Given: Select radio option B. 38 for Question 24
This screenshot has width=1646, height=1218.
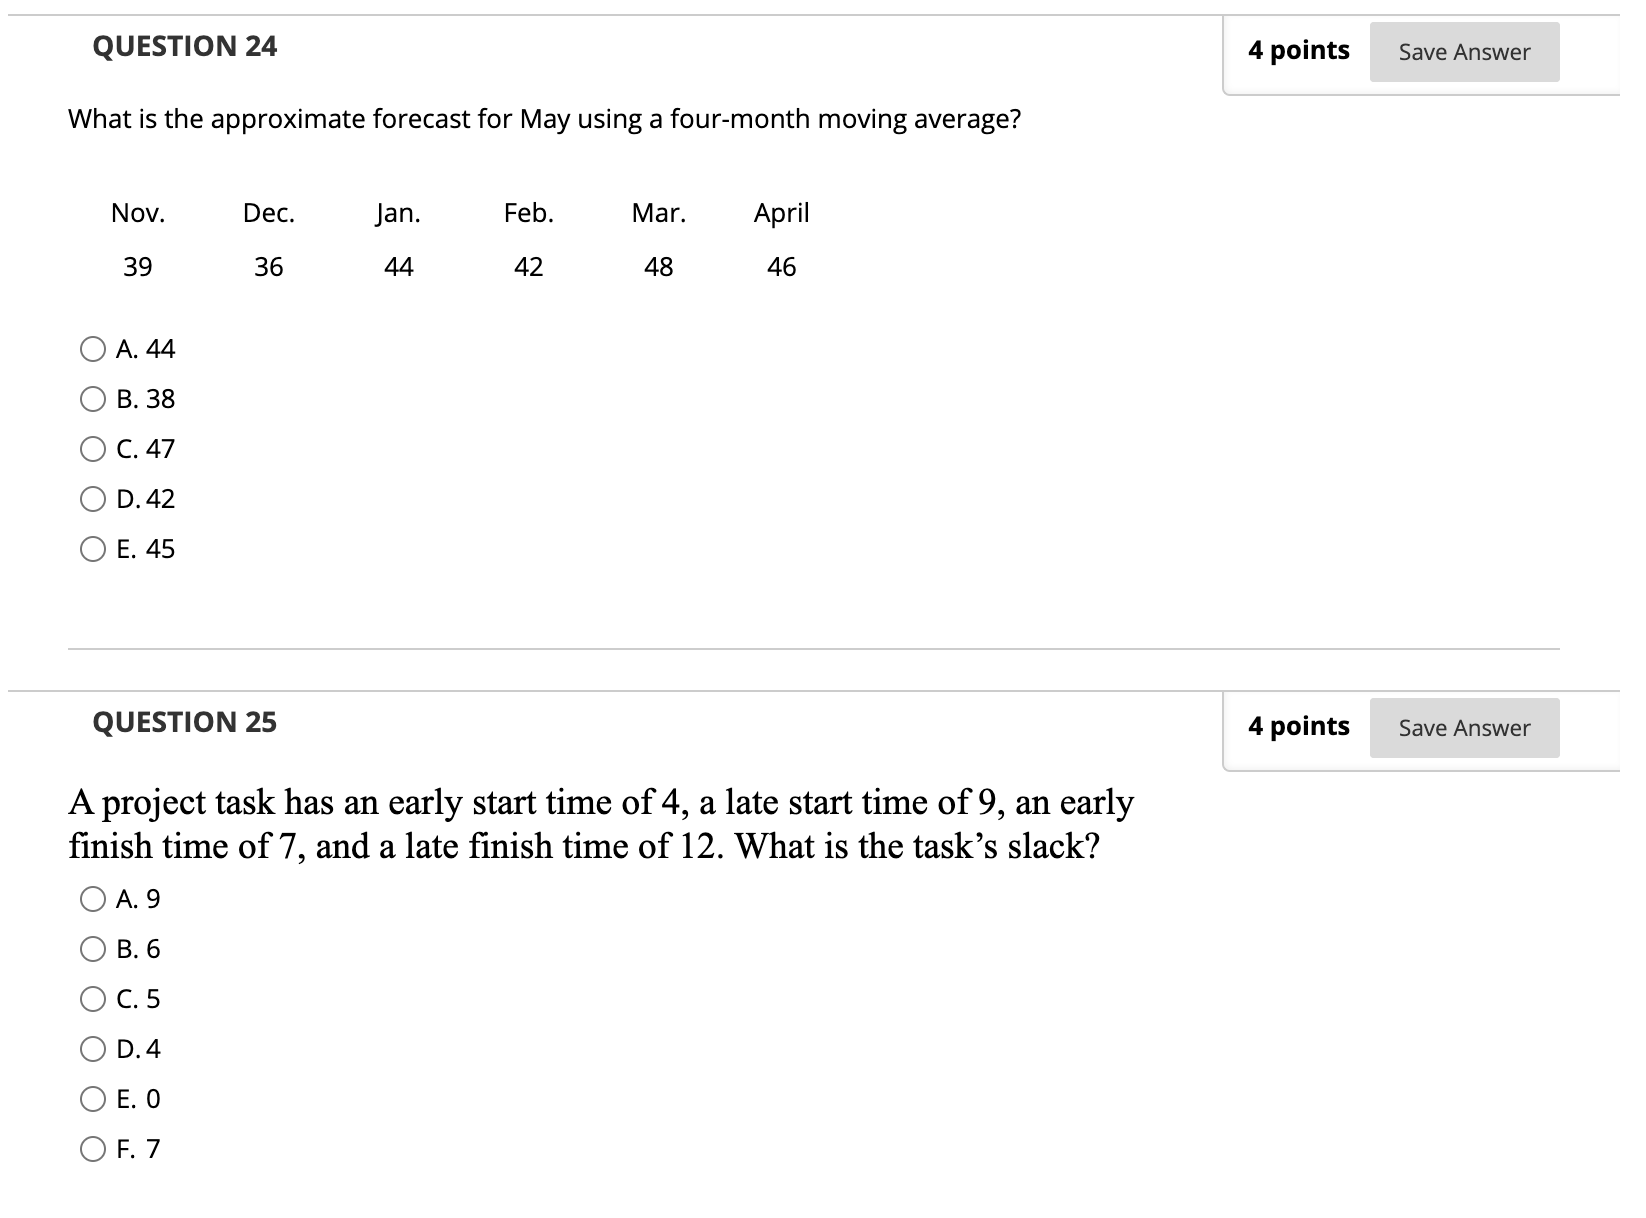Looking at the screenshot, I should click(x=92, y=399).
